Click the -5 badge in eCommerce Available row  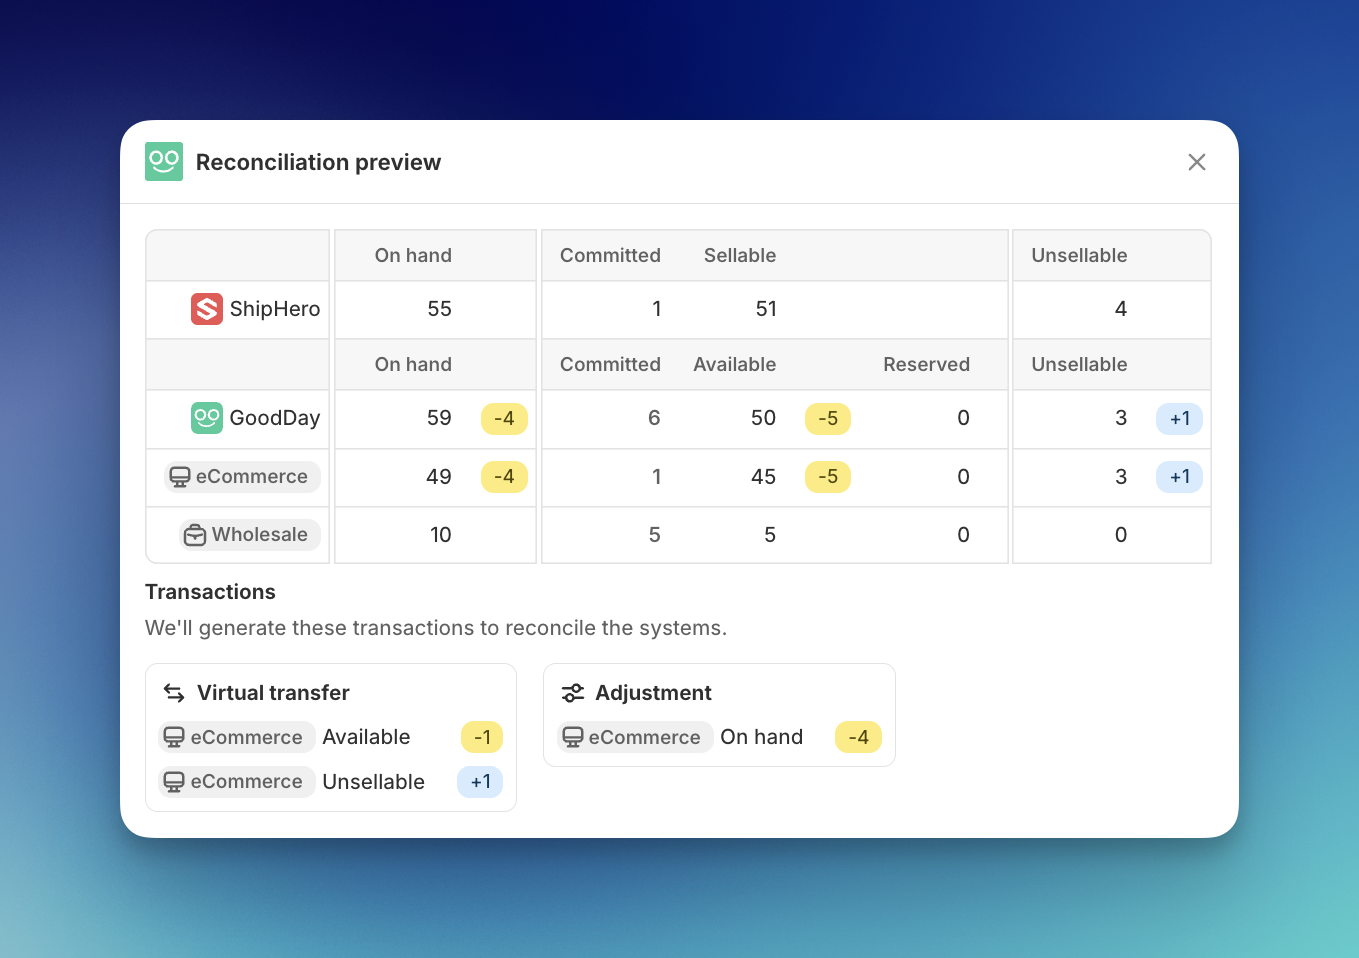[x=828, y=477]
